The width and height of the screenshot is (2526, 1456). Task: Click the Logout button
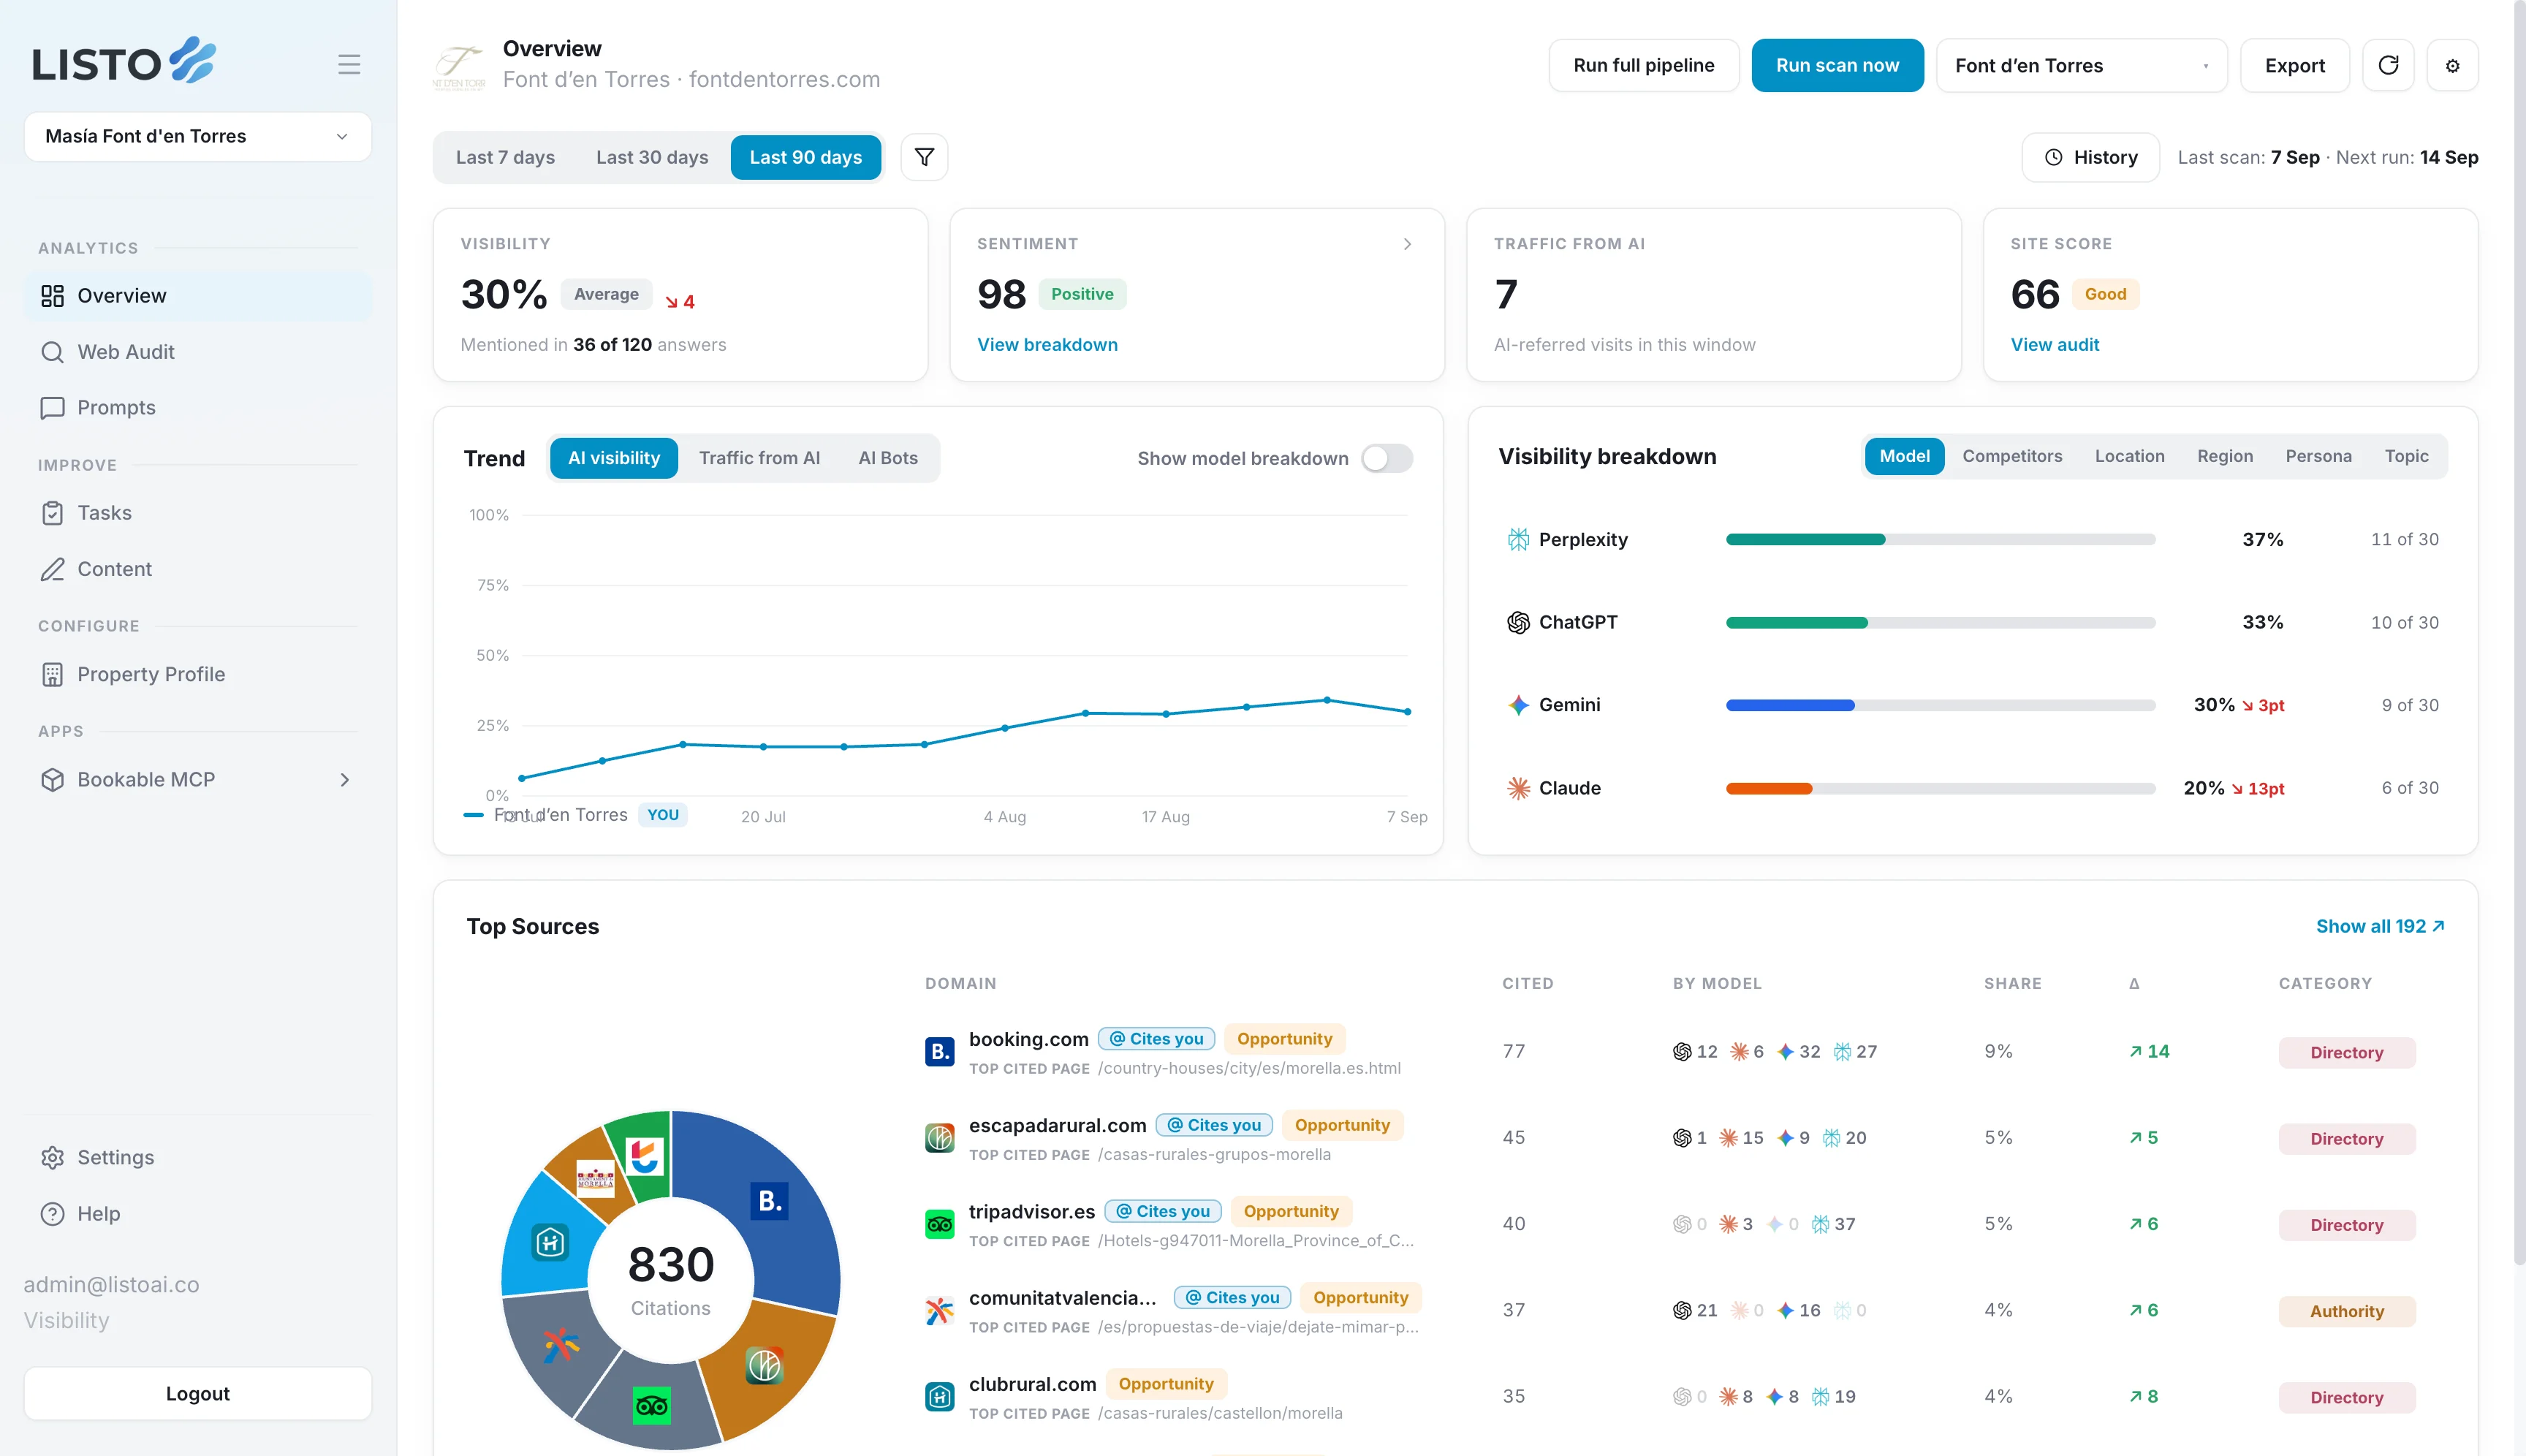pyautogui.click(x=198, y=1393)
